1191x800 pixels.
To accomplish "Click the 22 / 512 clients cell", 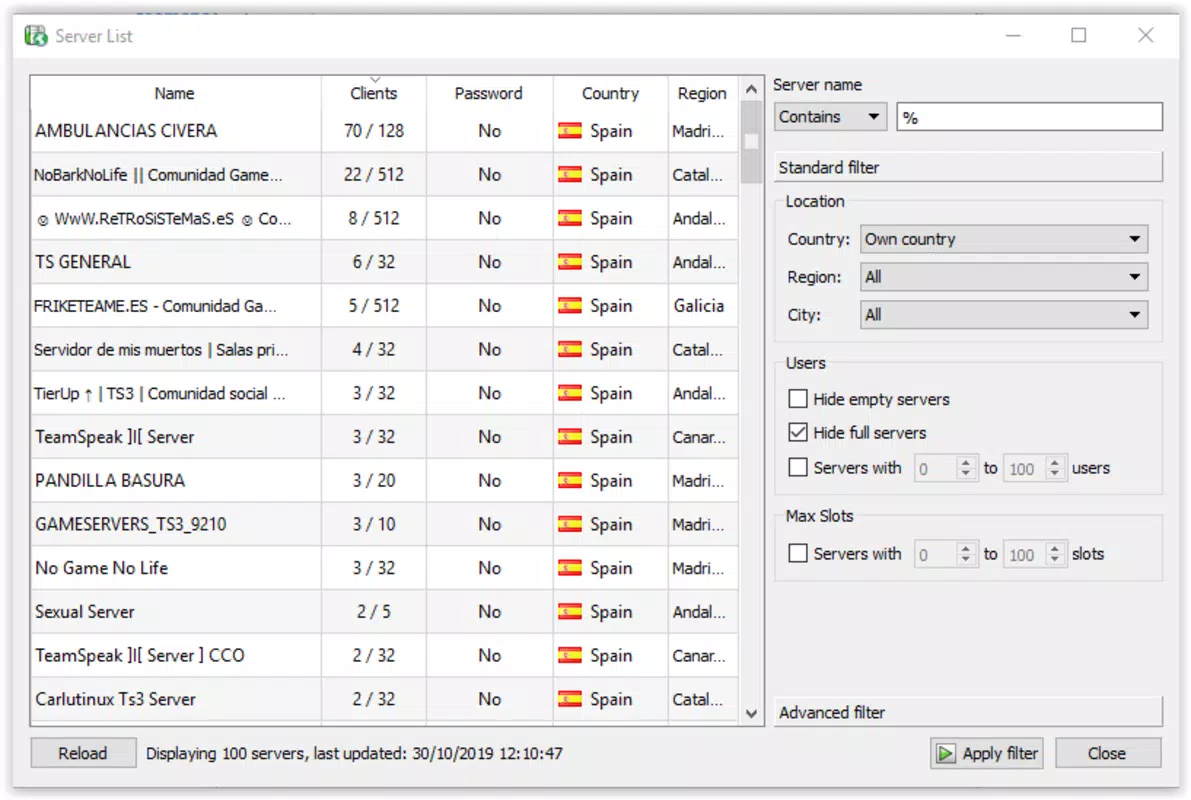I will point(374,175).
